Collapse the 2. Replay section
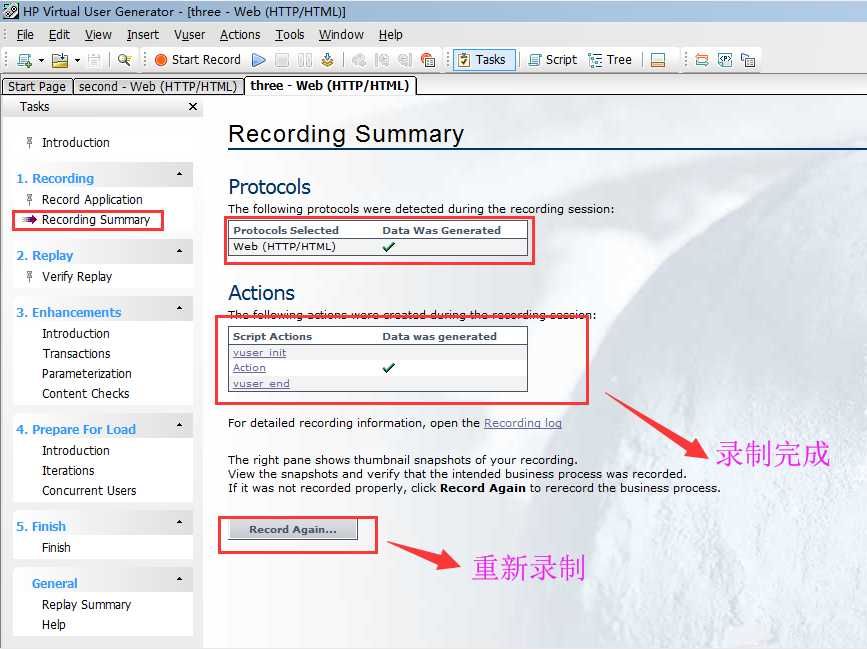 point(179,251)
